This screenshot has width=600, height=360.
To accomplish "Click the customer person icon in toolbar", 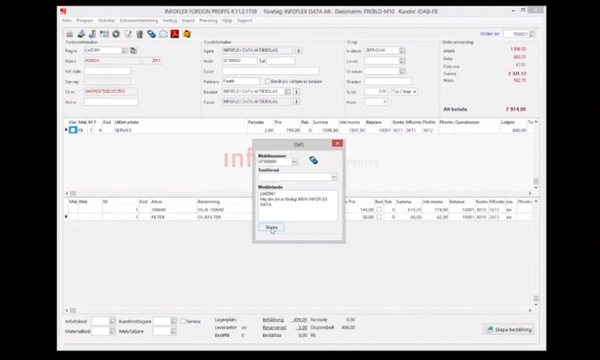I will [92, 34].
